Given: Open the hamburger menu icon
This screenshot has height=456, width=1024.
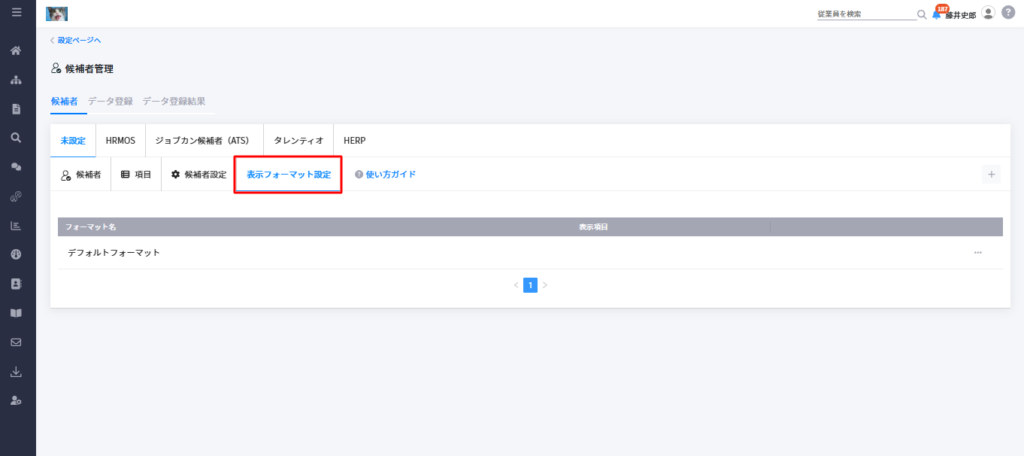Looking at the screenshot, I should point(17,12).
